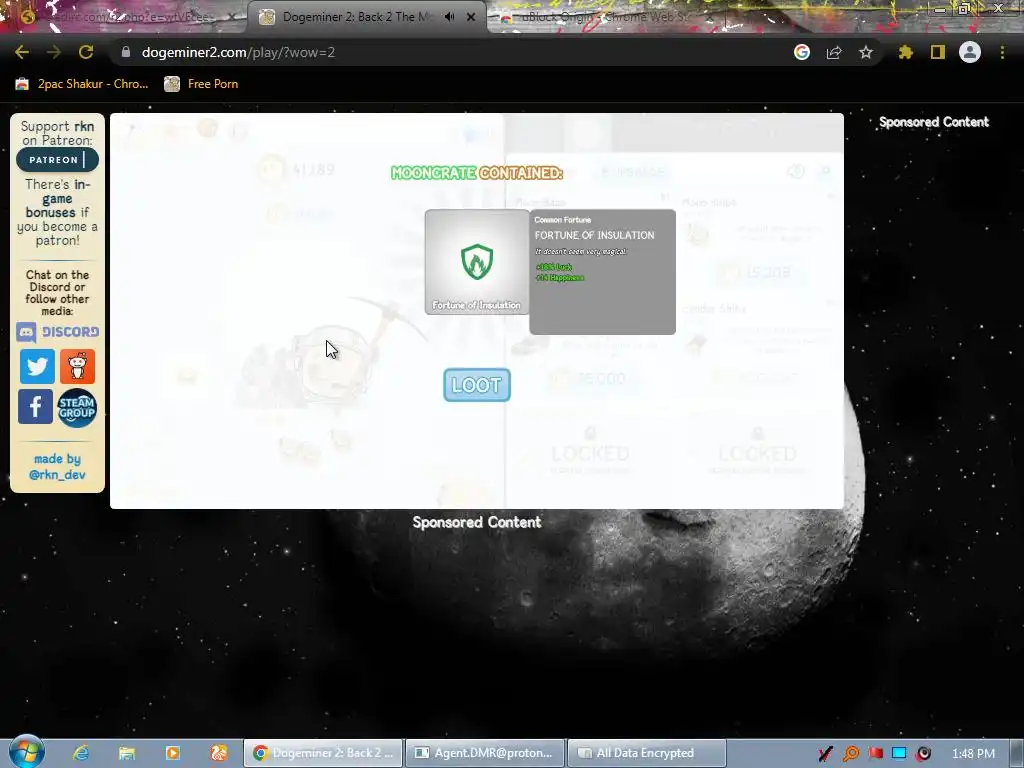Open the Discord link

click(57, 332)
